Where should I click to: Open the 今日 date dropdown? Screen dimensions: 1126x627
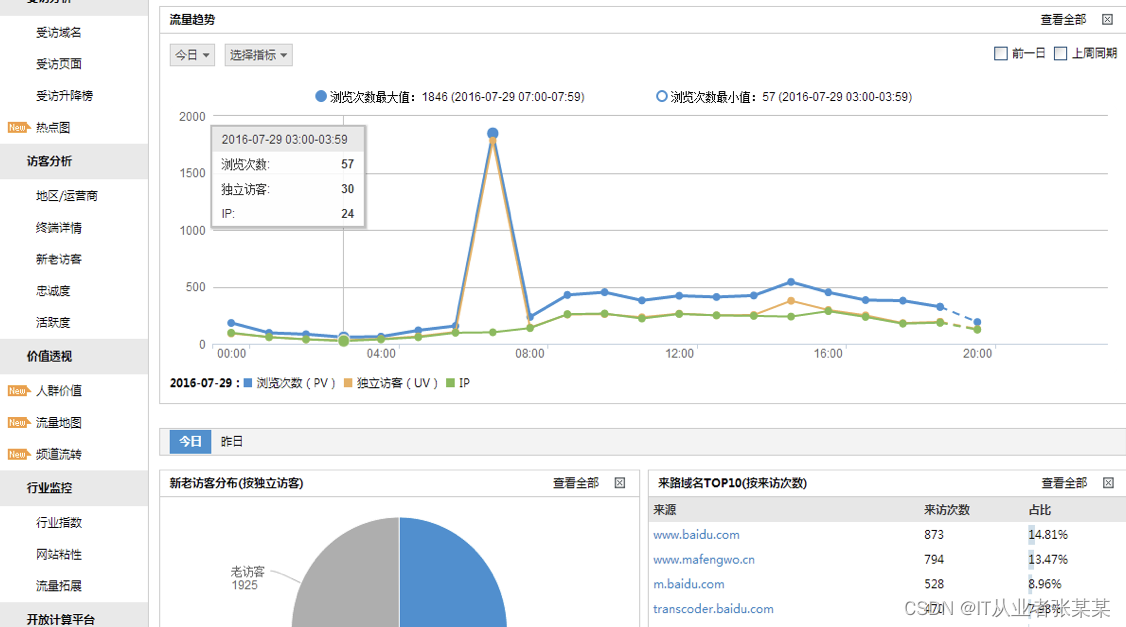tap(192, 55)
